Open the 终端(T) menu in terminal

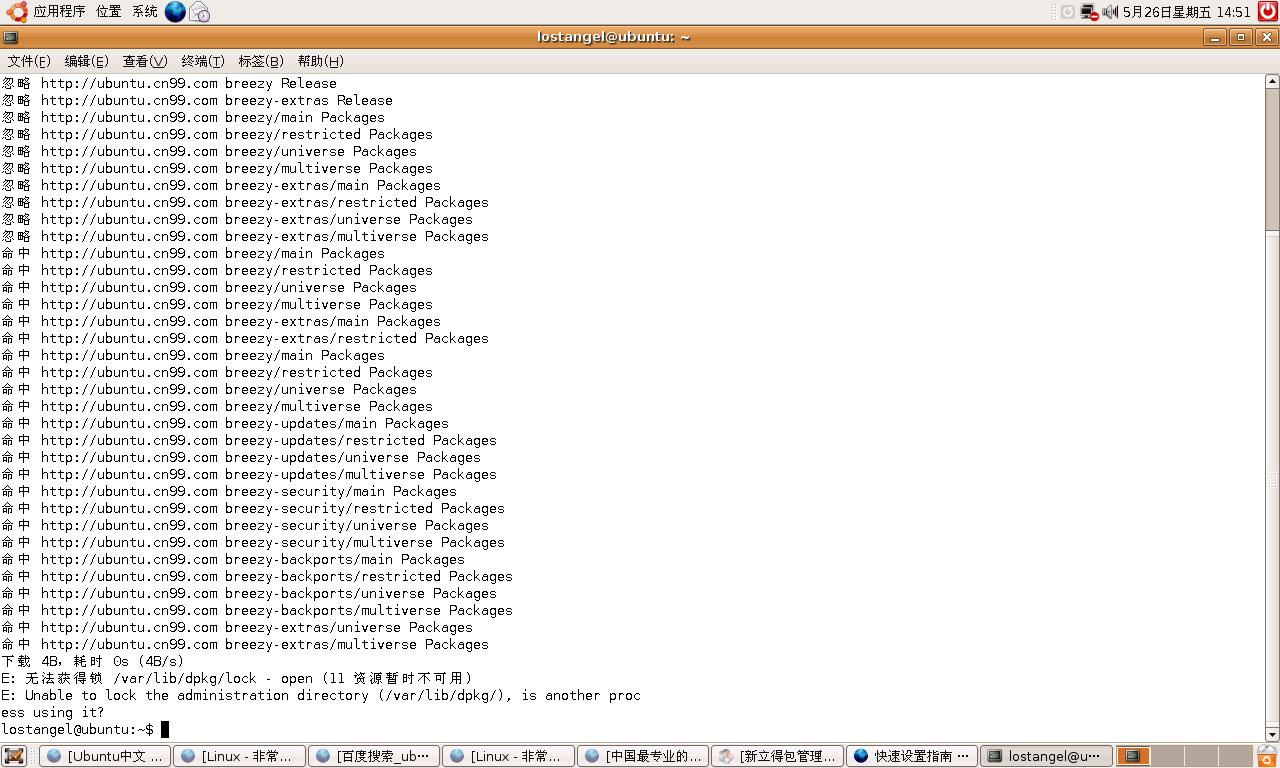[203, 61]
